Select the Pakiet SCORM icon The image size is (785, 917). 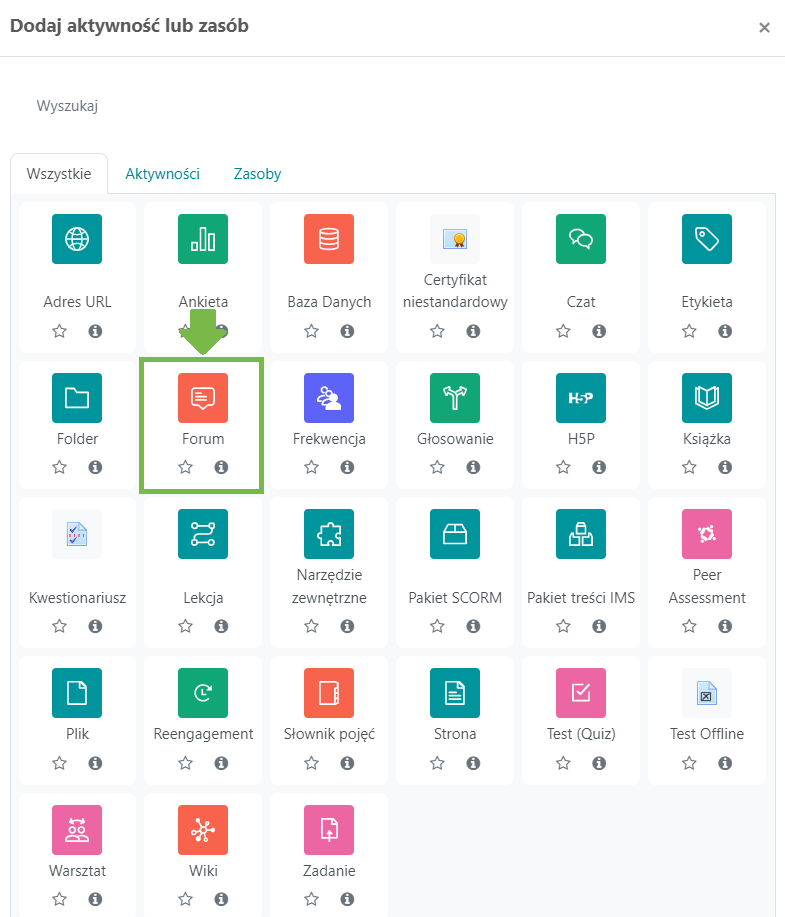click(x=455, y=534)
